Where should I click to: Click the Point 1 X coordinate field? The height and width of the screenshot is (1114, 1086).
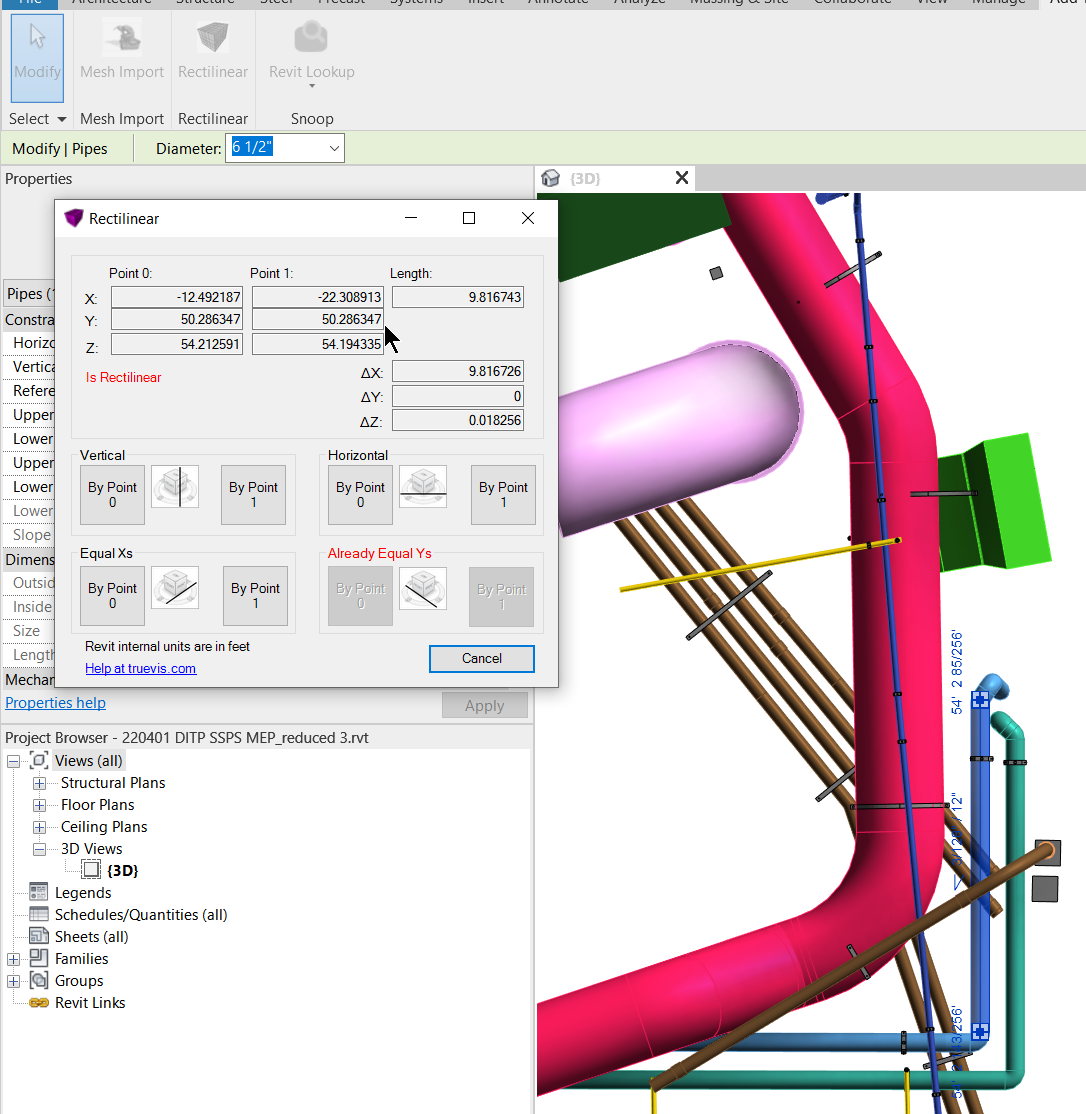coord(317,297)
